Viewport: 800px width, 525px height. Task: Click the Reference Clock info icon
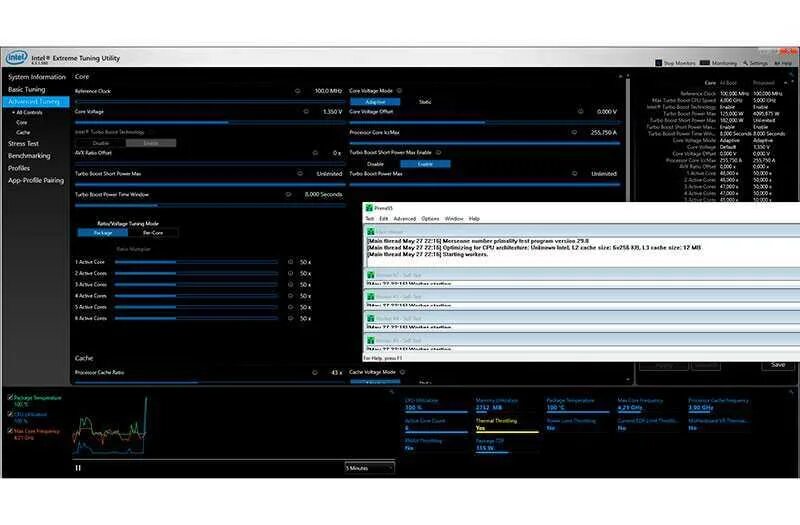point(297,91)
